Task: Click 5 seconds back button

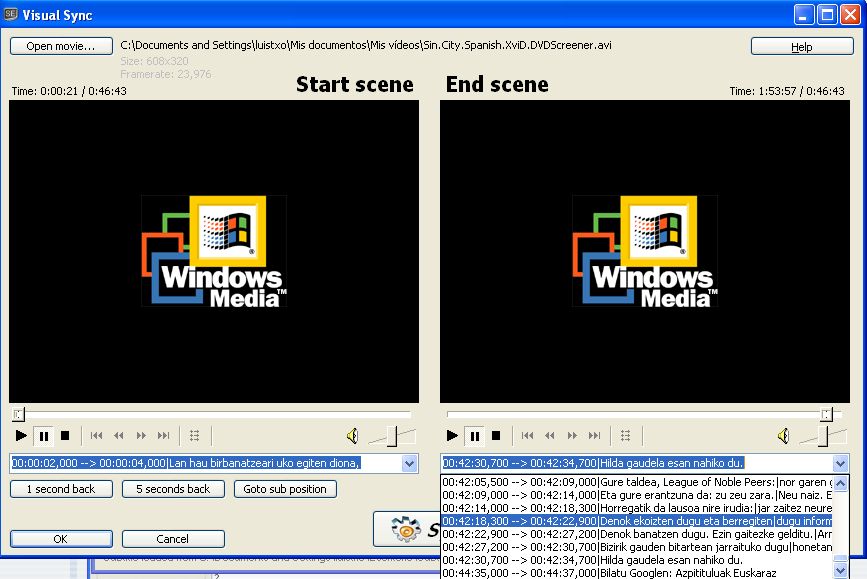Action: point(173,489)
